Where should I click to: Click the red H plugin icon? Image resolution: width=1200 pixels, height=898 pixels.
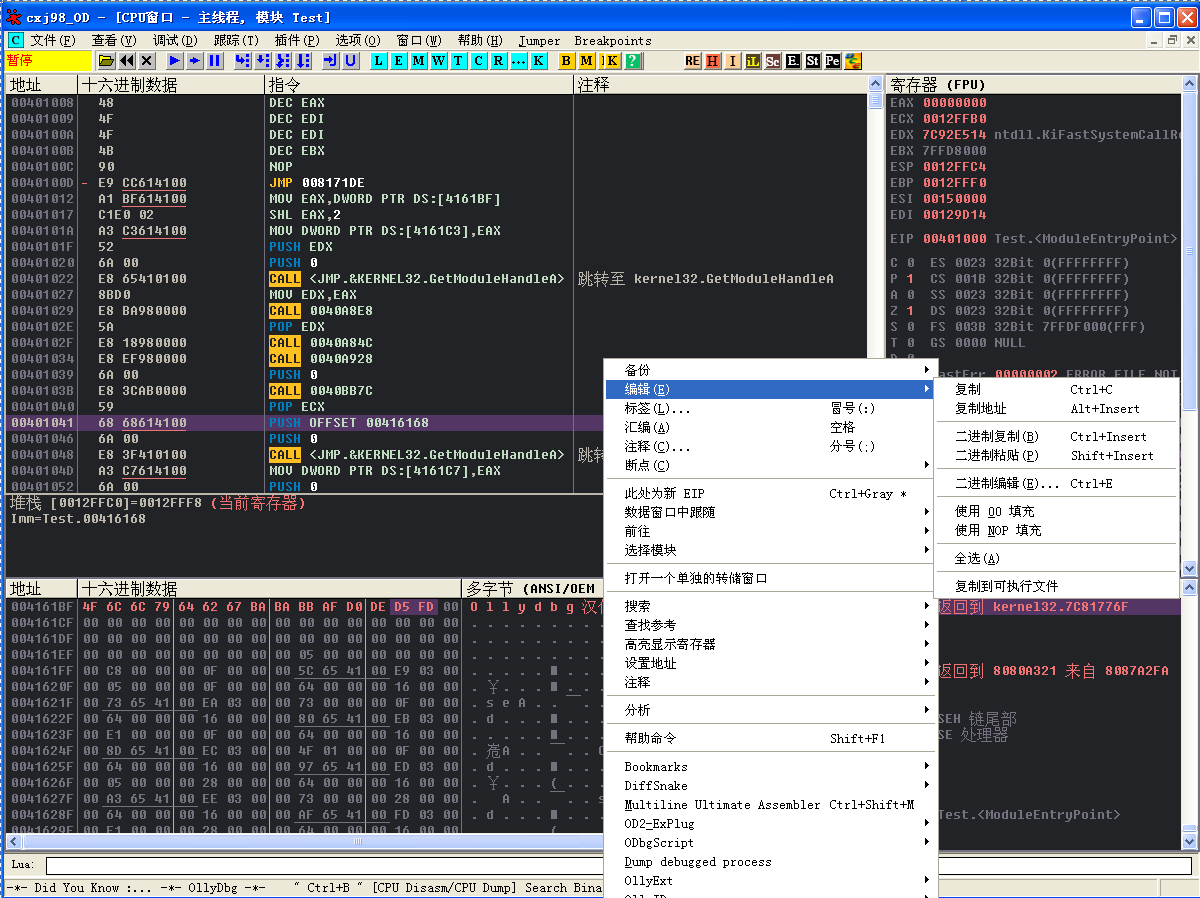click(x=712, y=61)
